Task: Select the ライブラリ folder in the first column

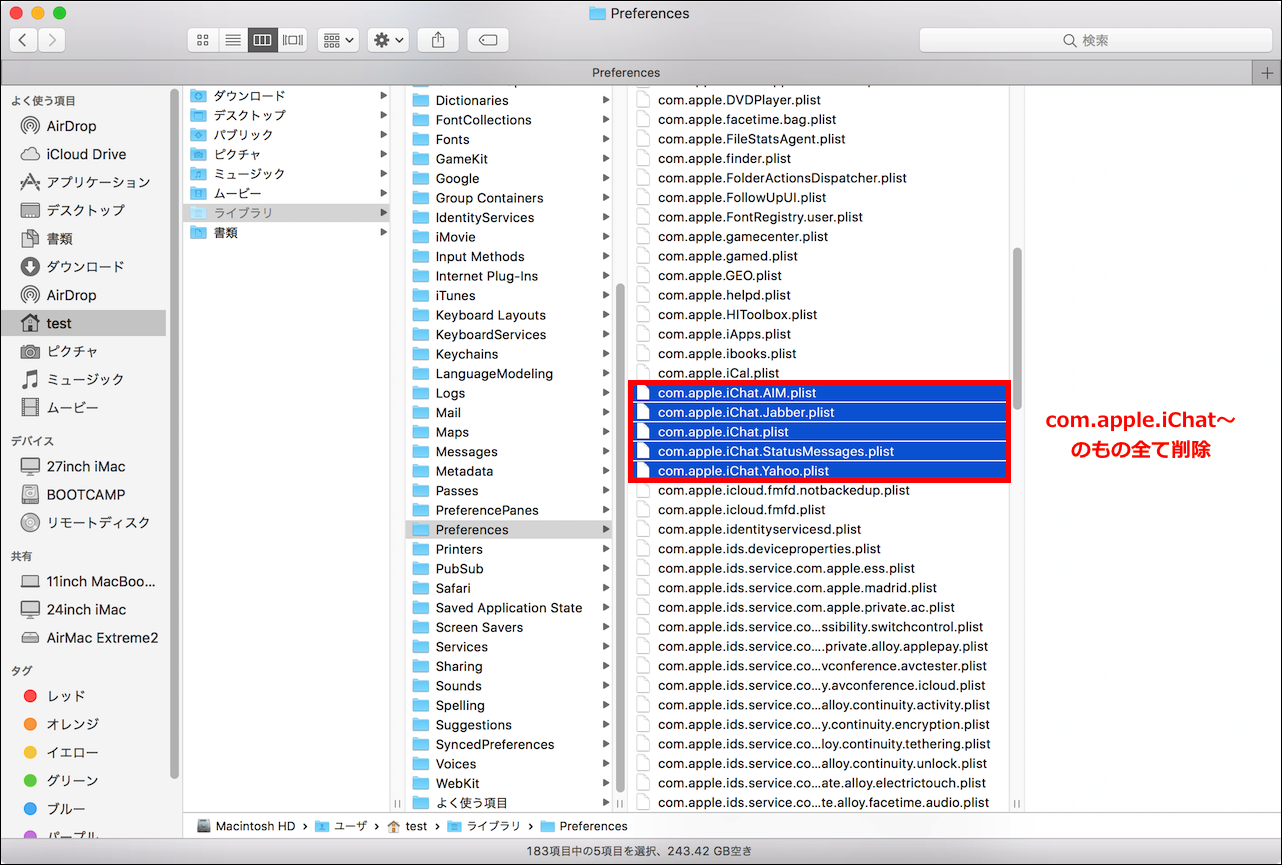Action: click(x=287, y=213)
